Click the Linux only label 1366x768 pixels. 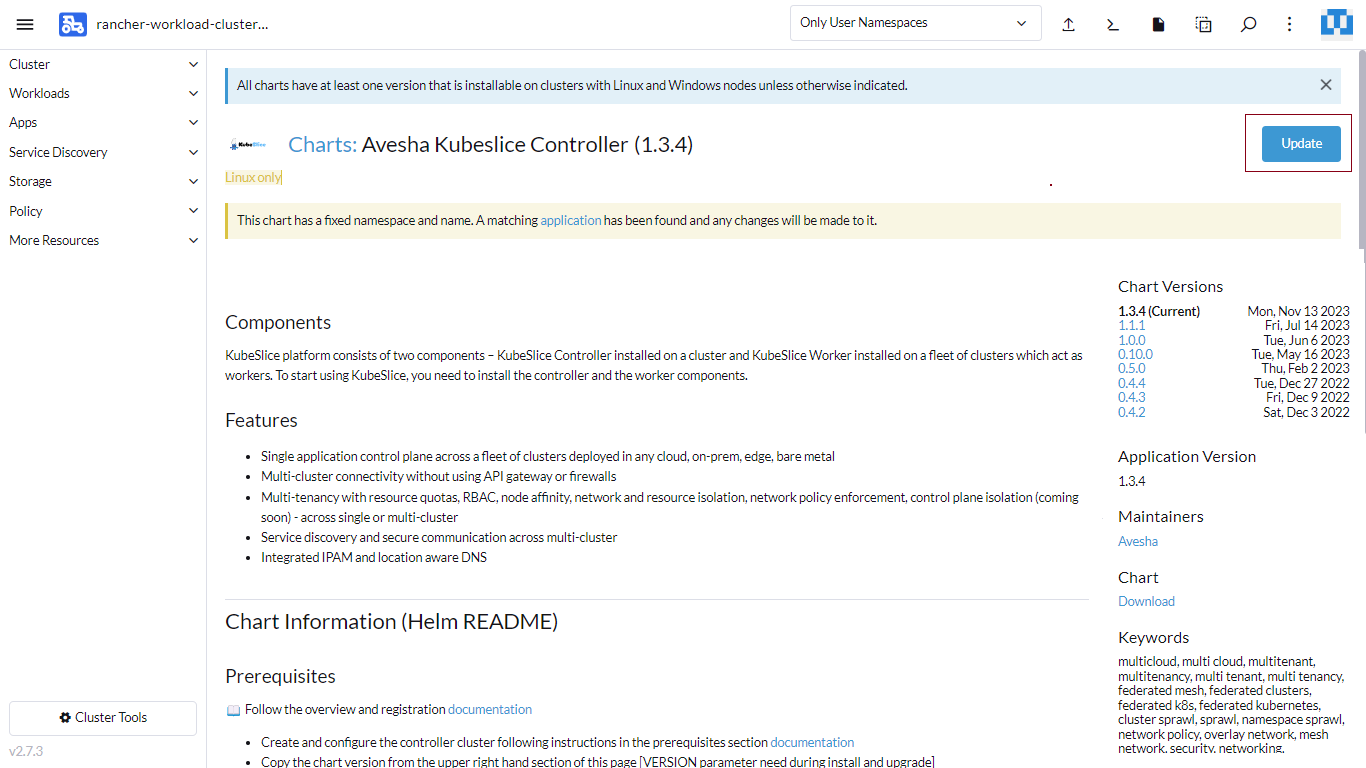pos(253,177)
